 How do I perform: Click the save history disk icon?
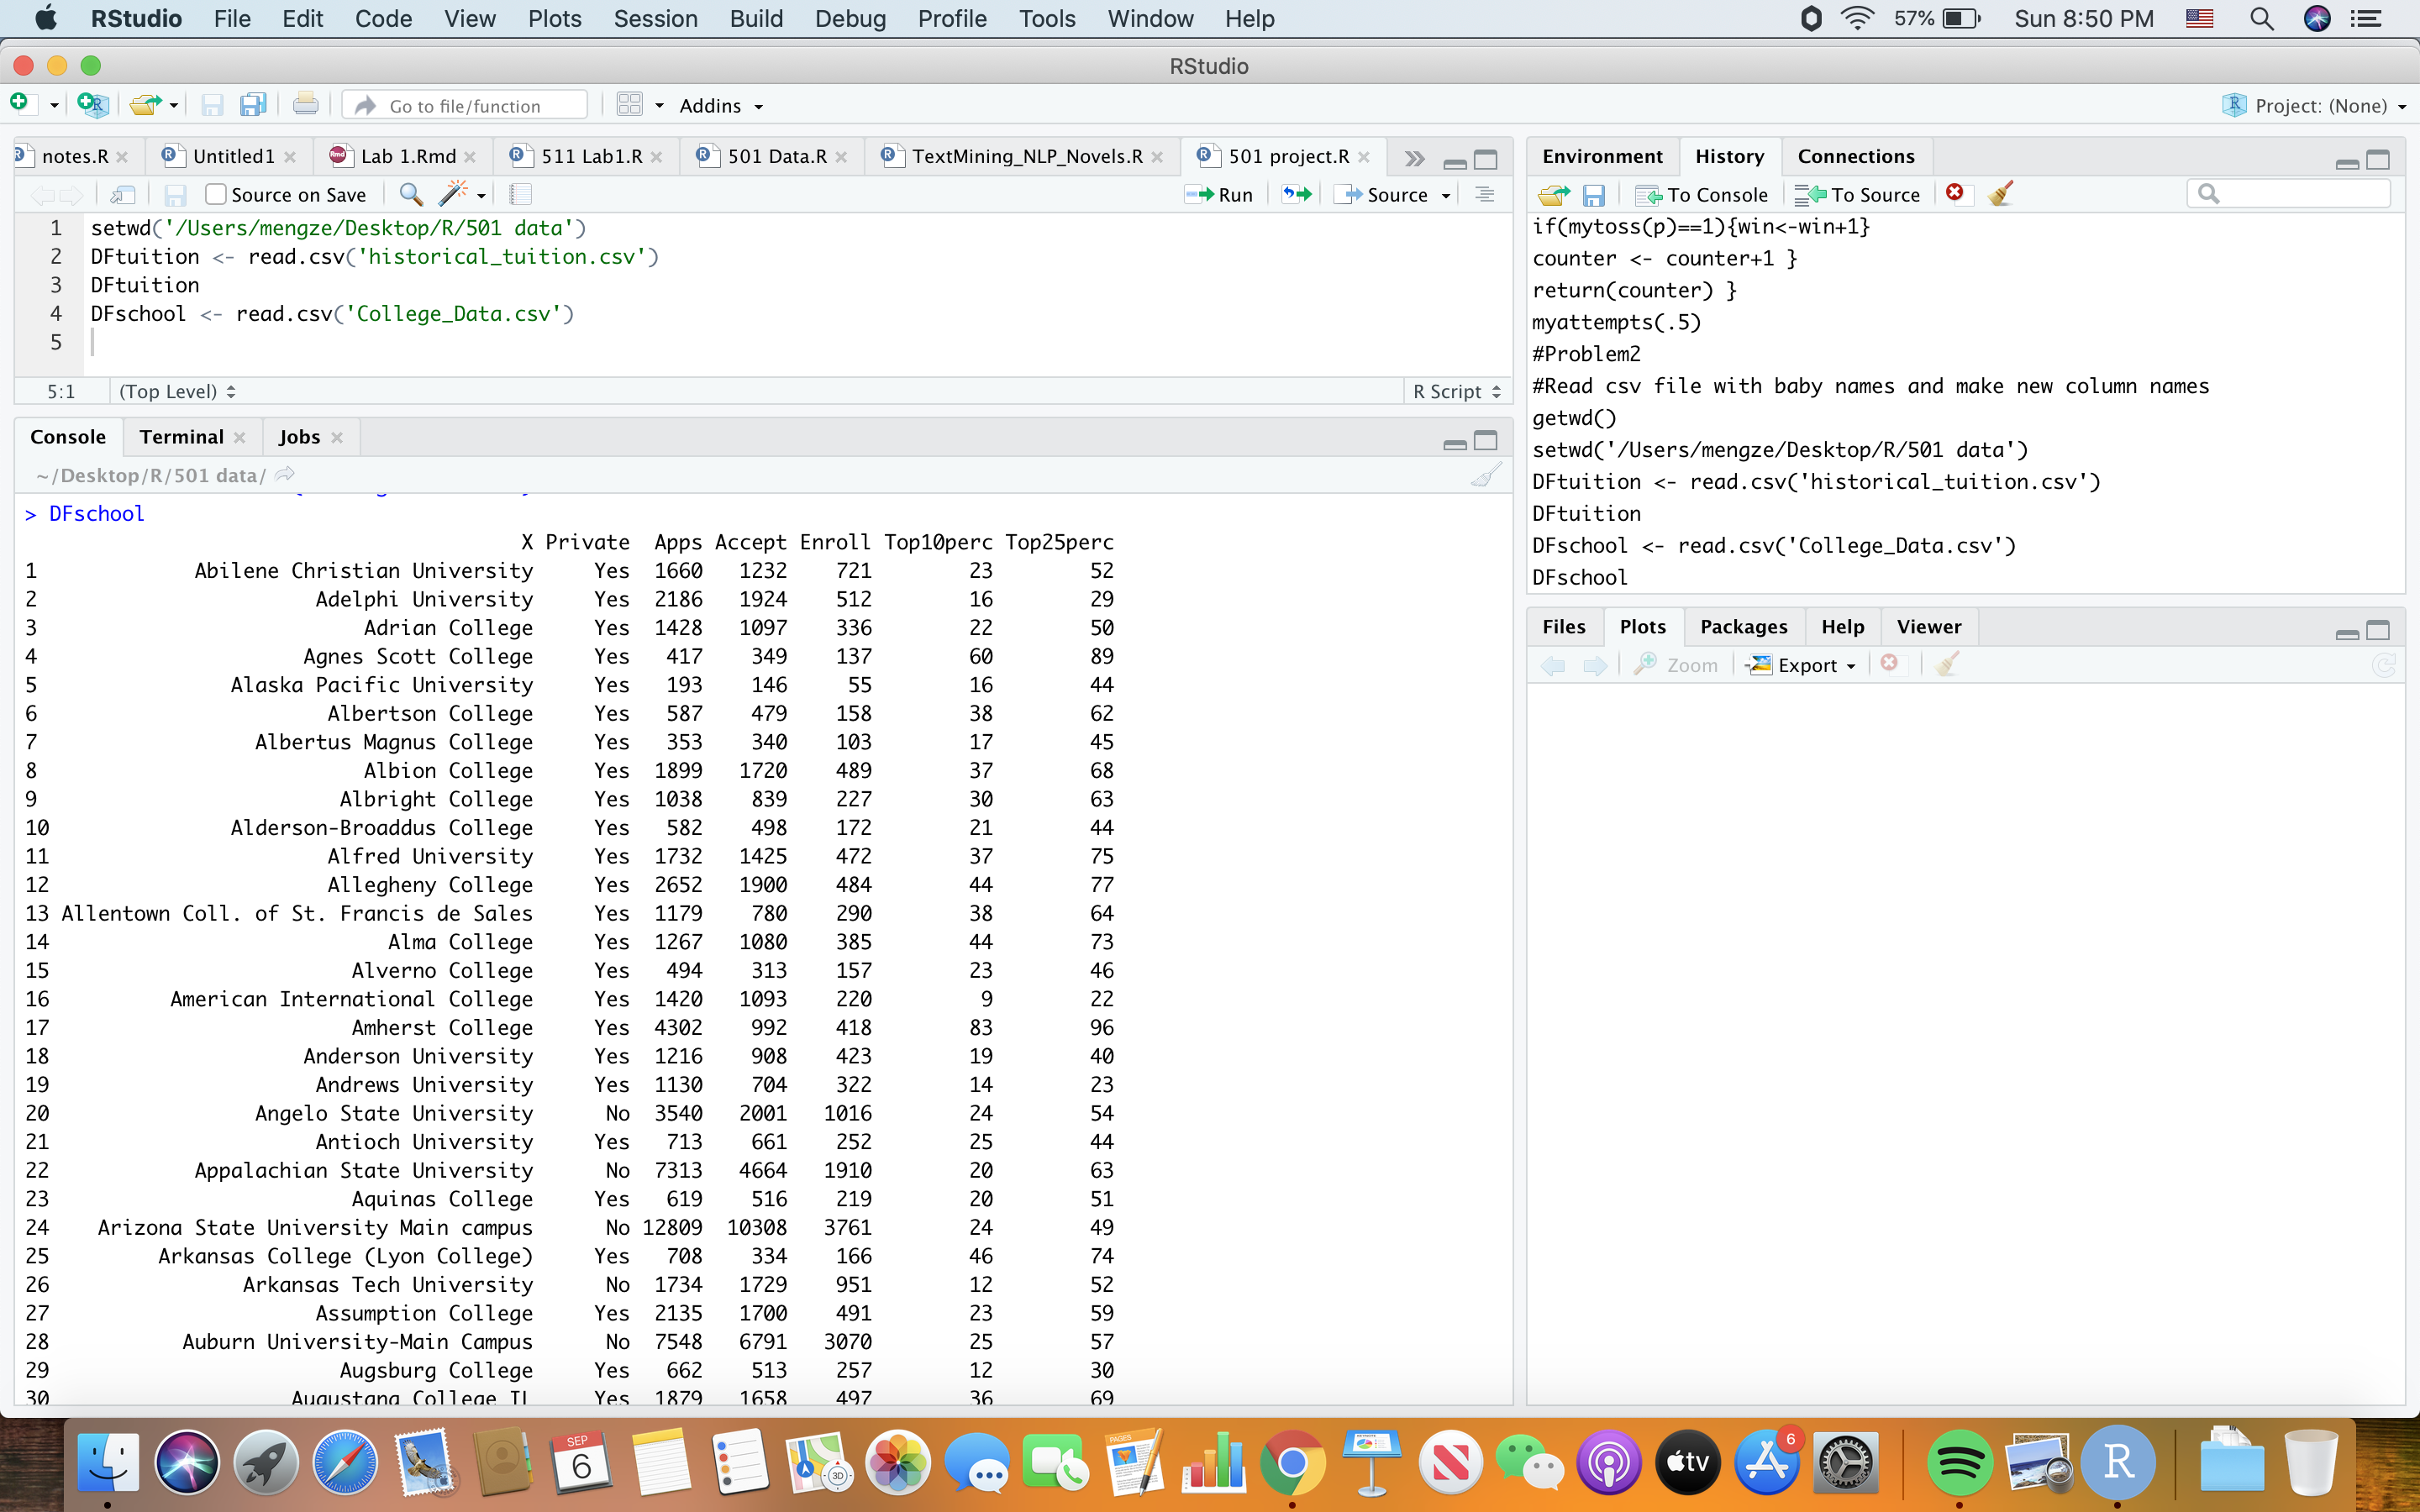pyautogui.click(x=1594, y=194)
